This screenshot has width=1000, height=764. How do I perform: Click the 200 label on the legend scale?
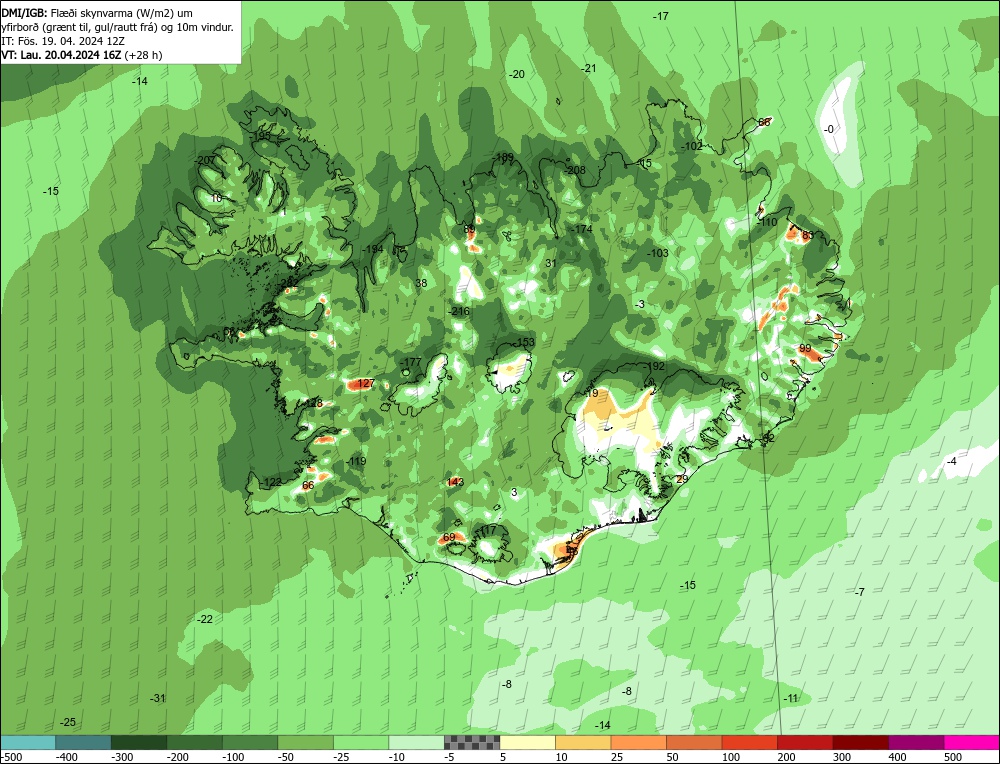787,757
